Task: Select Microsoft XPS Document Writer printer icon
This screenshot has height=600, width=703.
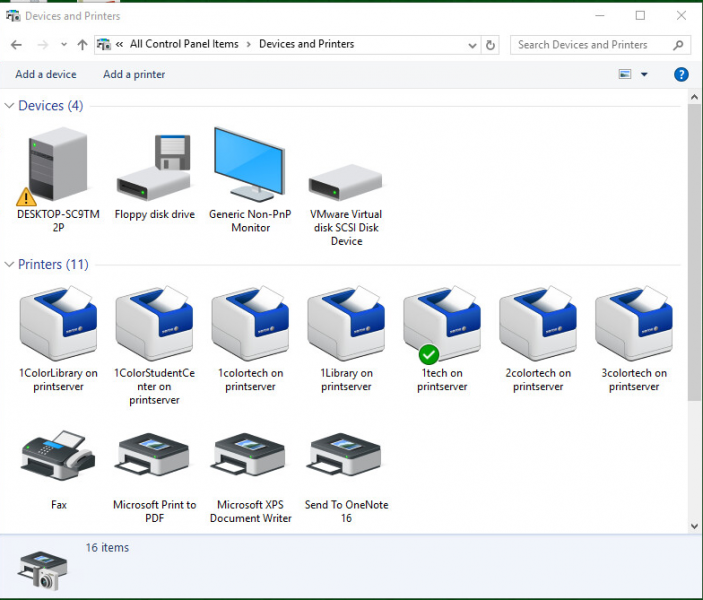Action: (x=249, y=455)
